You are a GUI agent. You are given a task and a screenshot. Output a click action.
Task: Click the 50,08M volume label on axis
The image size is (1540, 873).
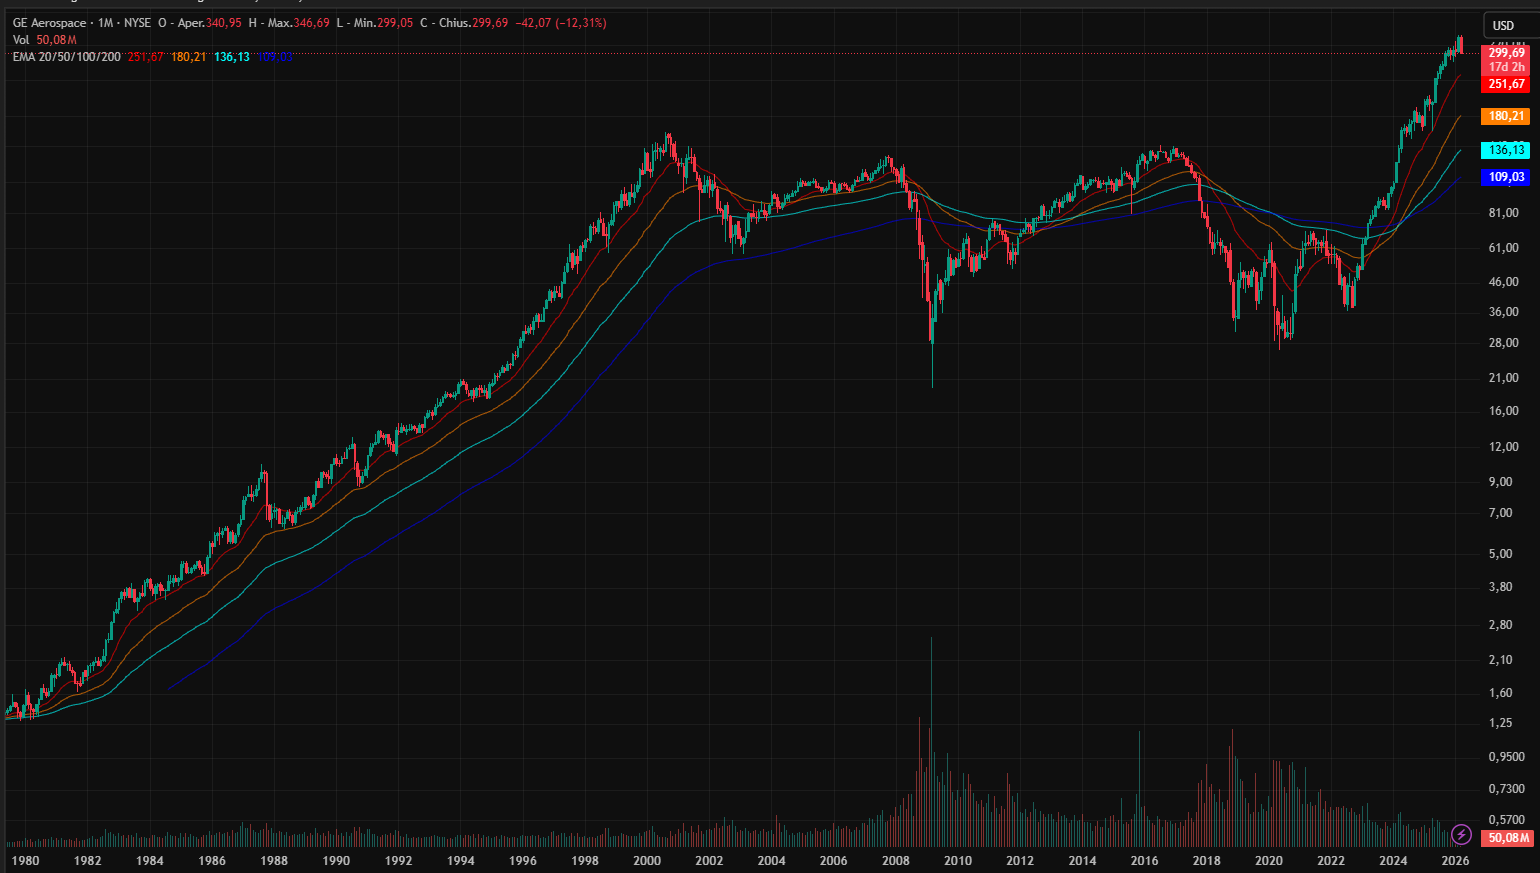[1506, 838]
